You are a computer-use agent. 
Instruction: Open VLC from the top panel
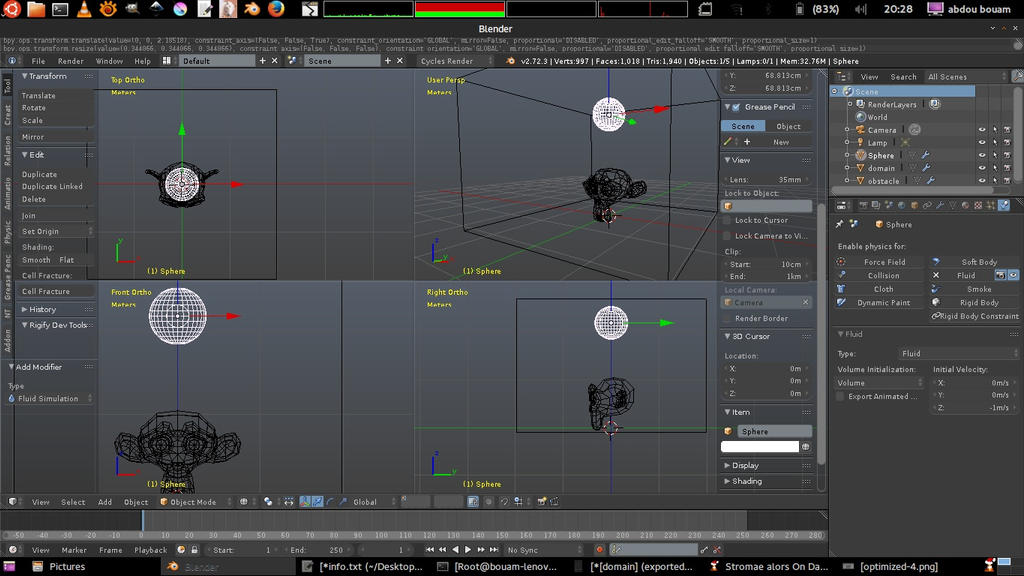84,9
